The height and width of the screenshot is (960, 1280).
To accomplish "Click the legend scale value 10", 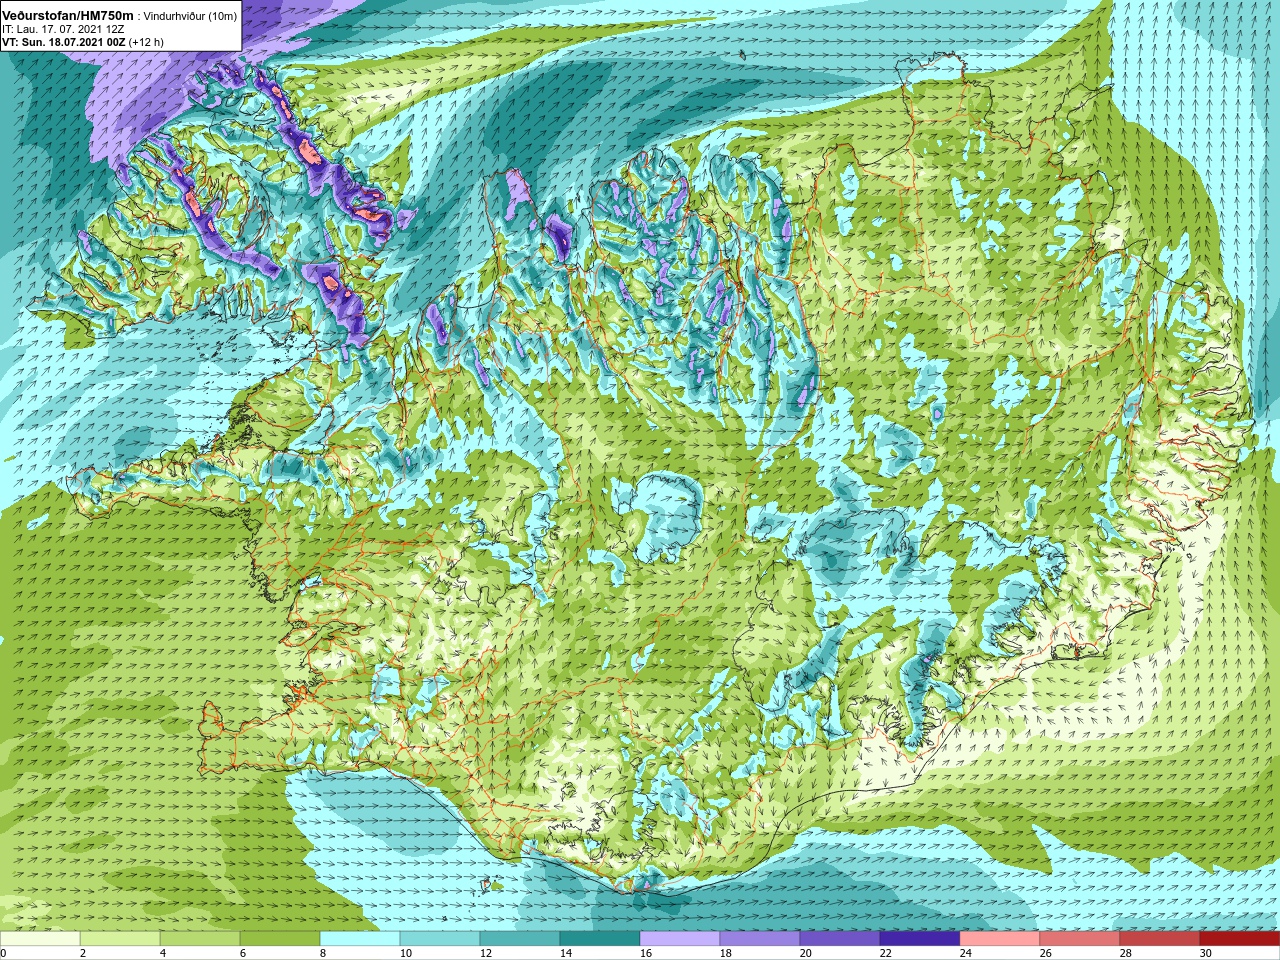I will click(x=406, y=953).
